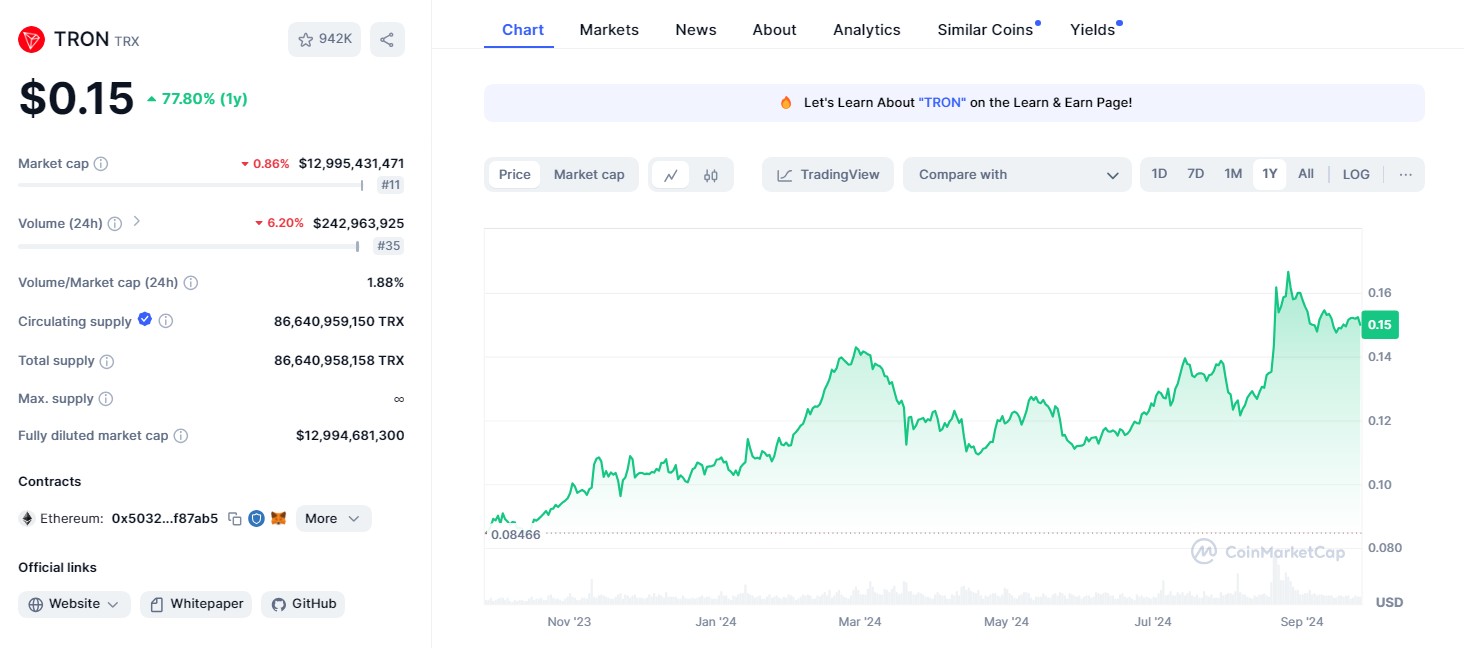
Task: Open Circulating supply info icon
Action: pos(166,321)
